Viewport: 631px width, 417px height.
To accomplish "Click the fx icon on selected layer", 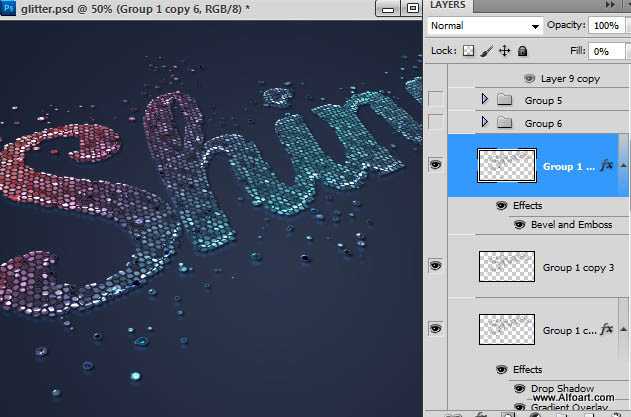I will (x=606, y=165).
